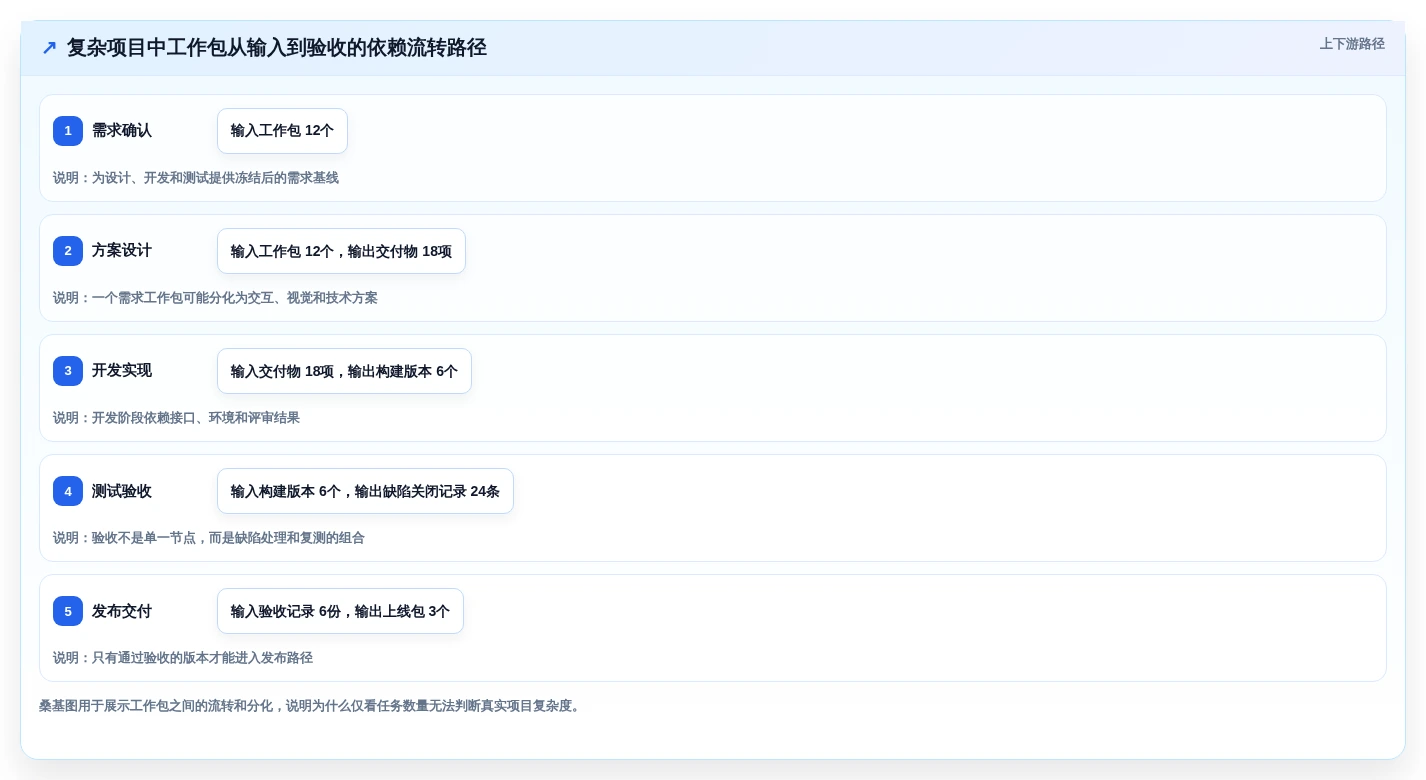Select the 方案设计 step name
This screenshot has width=1426, height=780.
click(x=122, y=251)
